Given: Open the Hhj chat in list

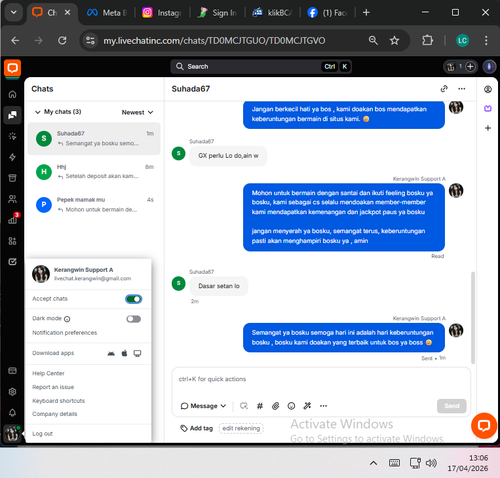Looking at the screenshot, I should click(94, 172).
